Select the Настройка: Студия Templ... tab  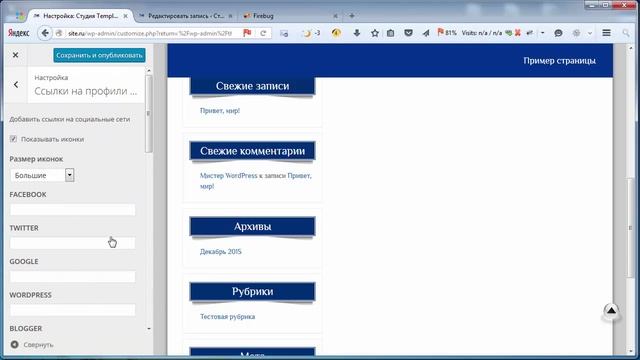tap(80, 16)
